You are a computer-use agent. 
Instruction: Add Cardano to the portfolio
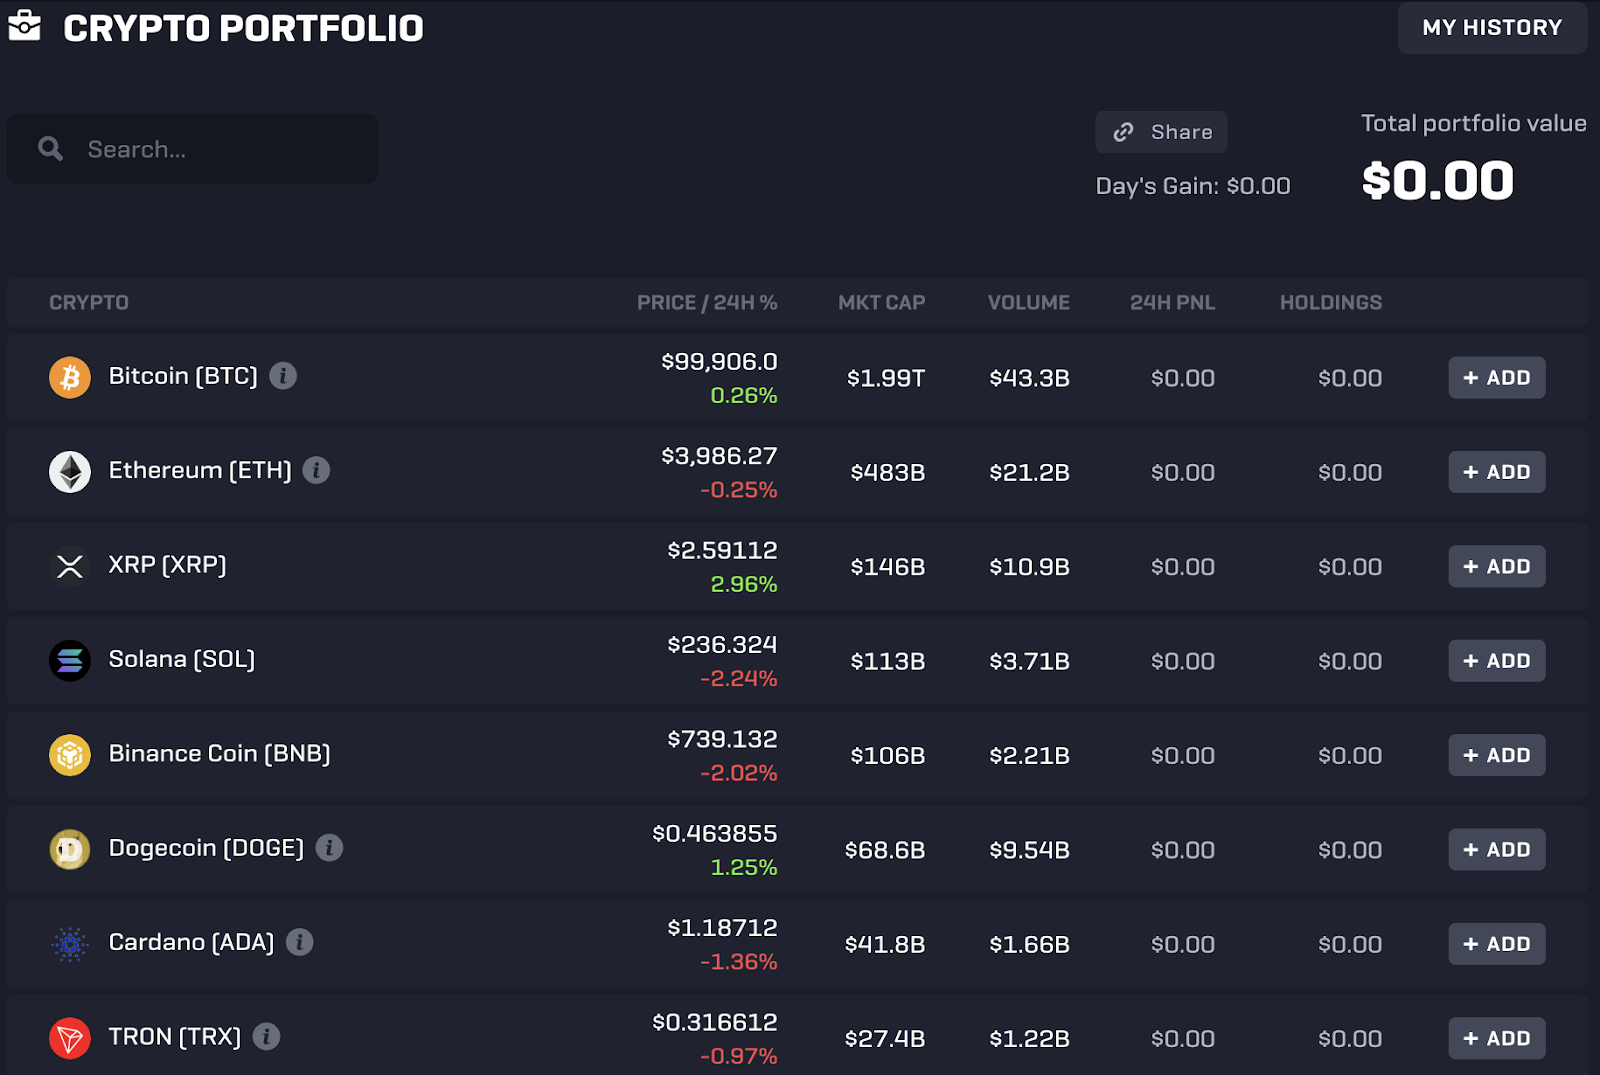[x=1497, y=944]
